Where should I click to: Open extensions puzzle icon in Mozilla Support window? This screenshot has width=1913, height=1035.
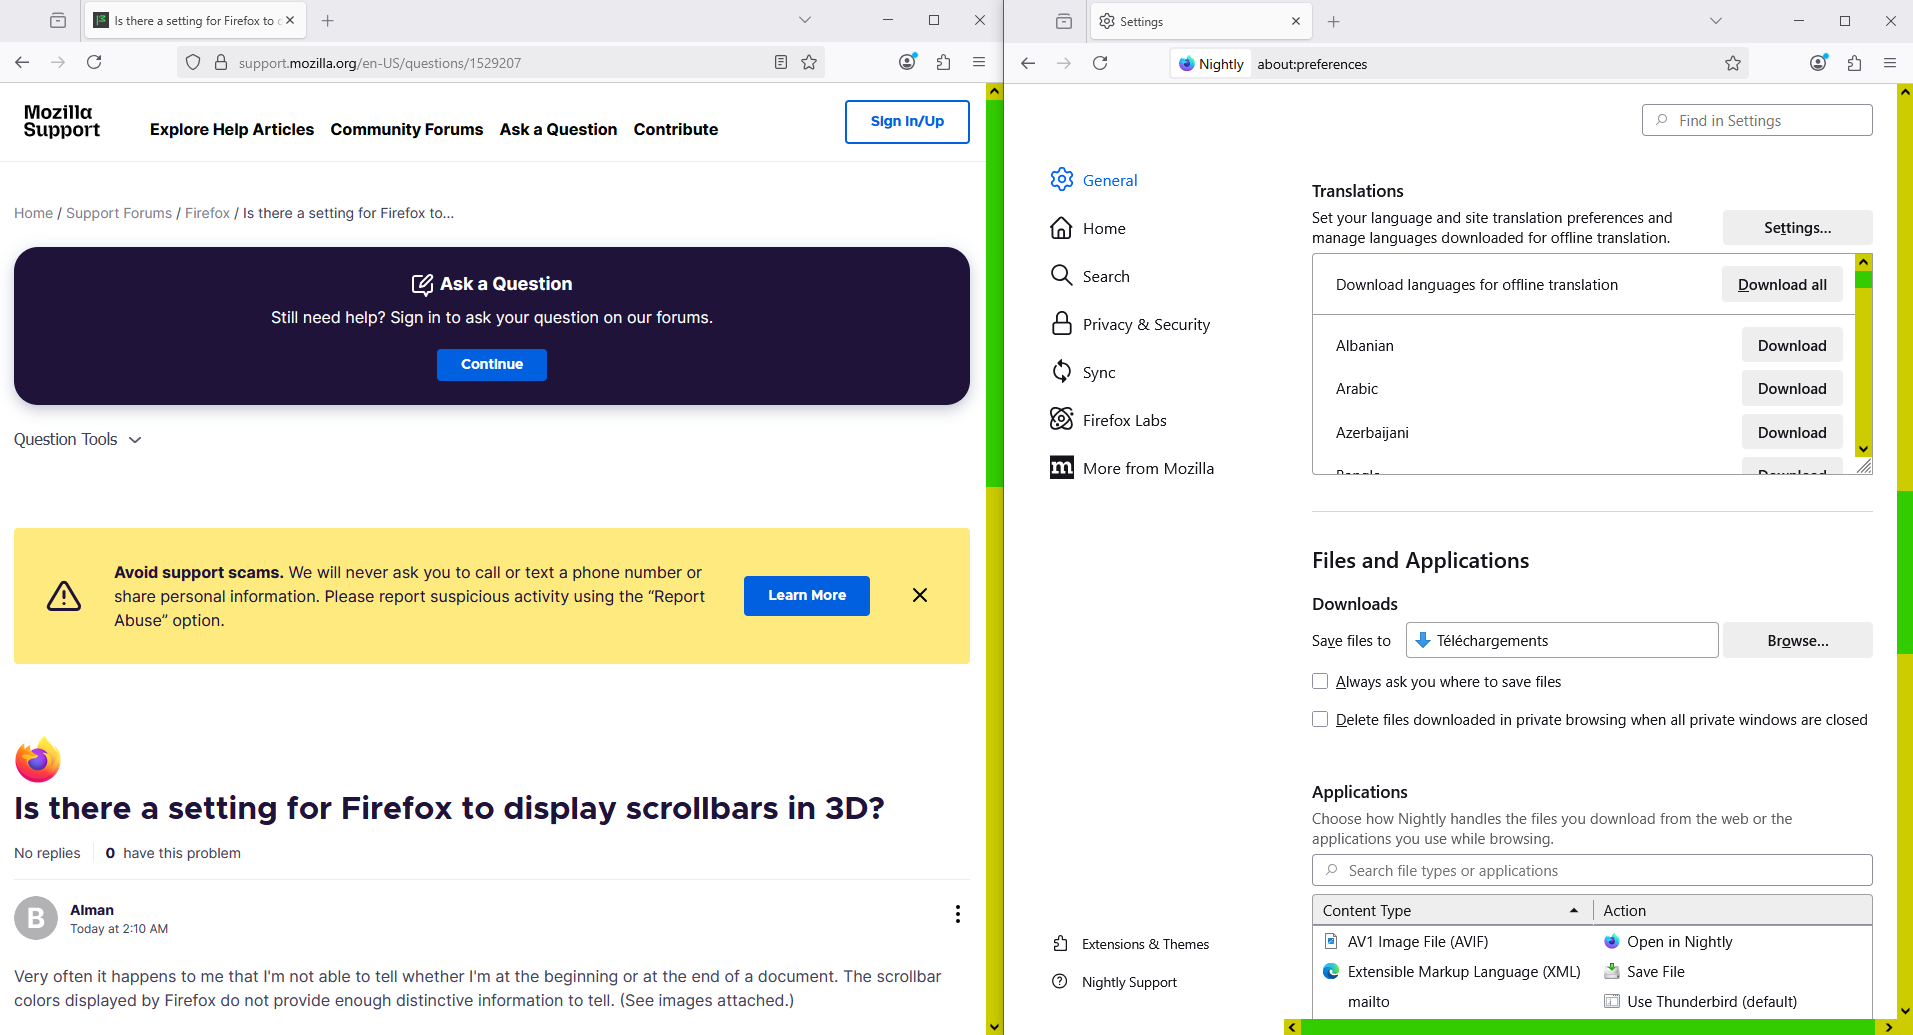coord(943,62)
